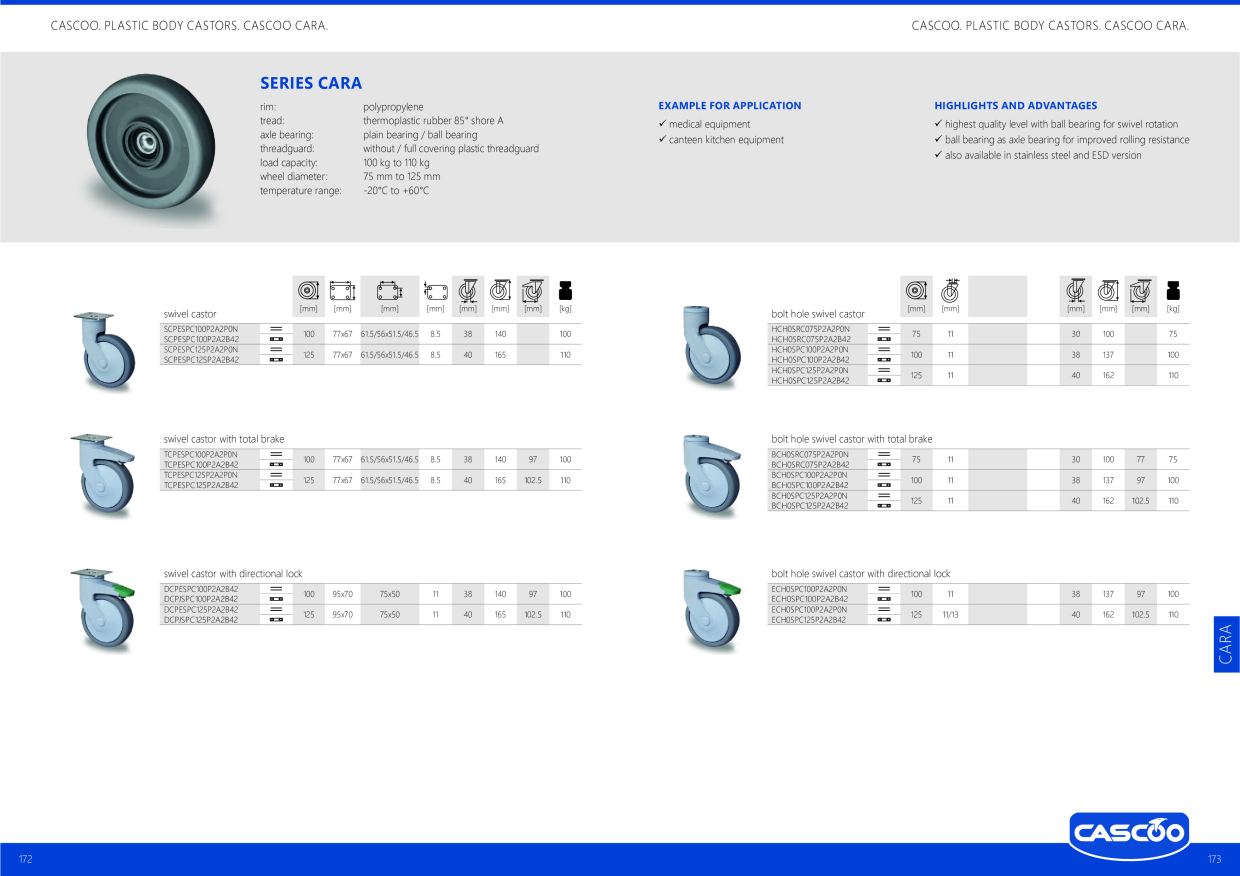This screenshot has height=876, width=1240.
Task: Click the right page header 'CASCOO. PLASTIC BODY CASTORS. CASCOO CARA.'
Action: (x=1050, y=25)
